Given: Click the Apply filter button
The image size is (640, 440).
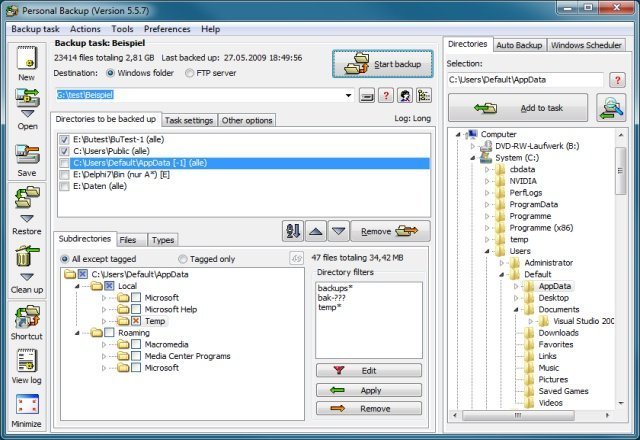Looking at the screenshot, I should [x=368, y=390].
